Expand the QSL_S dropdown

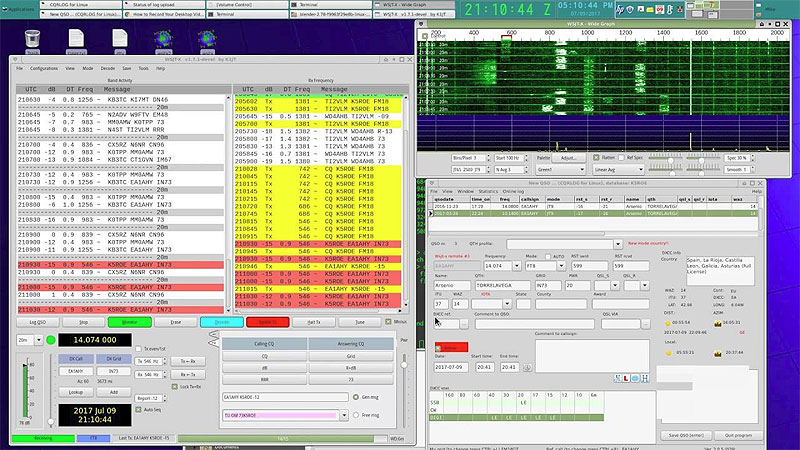615,285
